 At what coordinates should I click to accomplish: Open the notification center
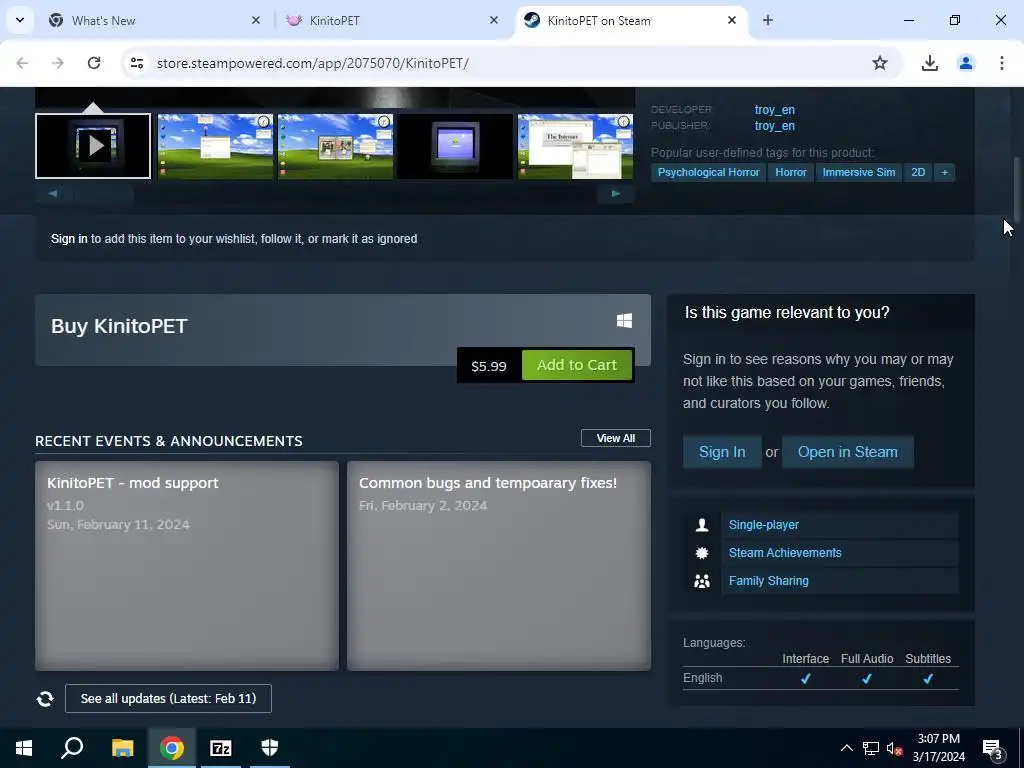[x=993, y=750]
